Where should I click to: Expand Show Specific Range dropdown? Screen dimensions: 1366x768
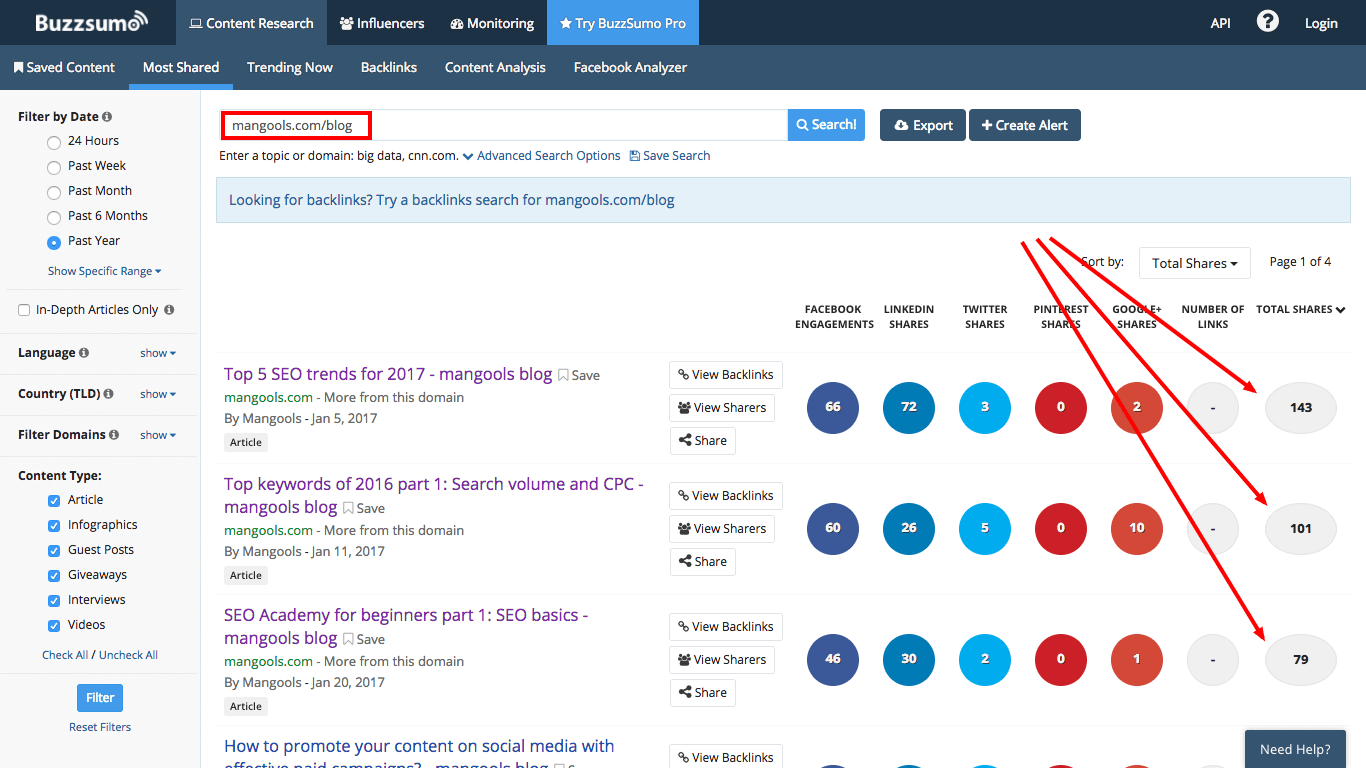tap(105, 271)
